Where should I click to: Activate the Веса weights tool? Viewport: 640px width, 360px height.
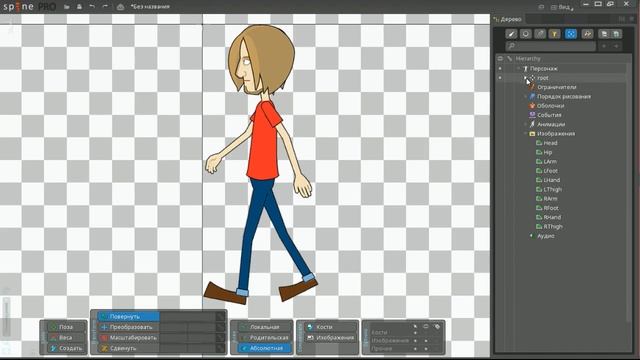(x=66, y=338)
